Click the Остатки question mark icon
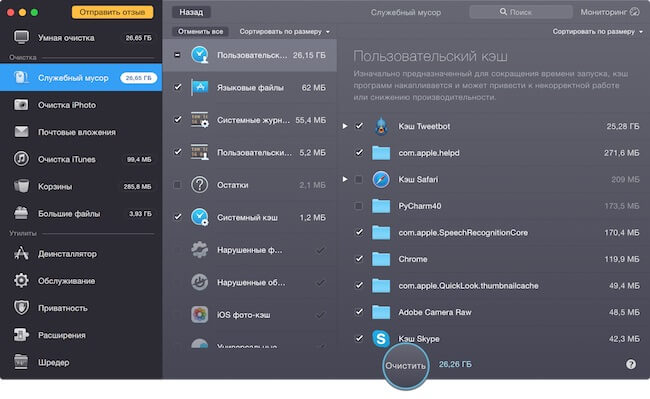Screen dimensions: 650x399 pyautogui.click(x=199, y=184)
